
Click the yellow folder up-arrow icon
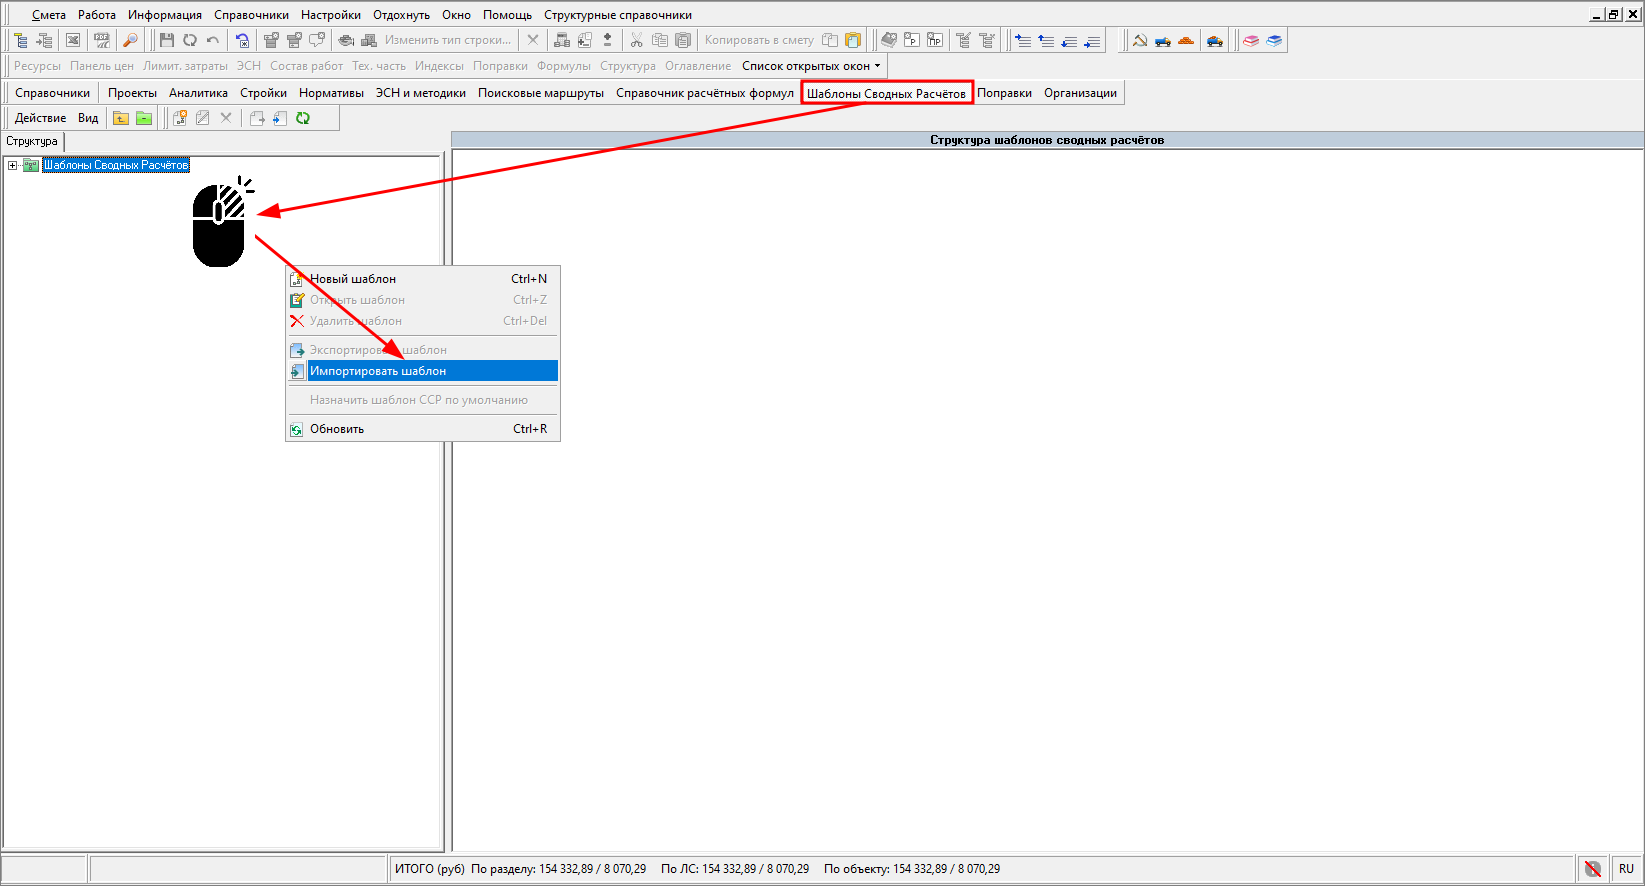click(x=121, y=118)
